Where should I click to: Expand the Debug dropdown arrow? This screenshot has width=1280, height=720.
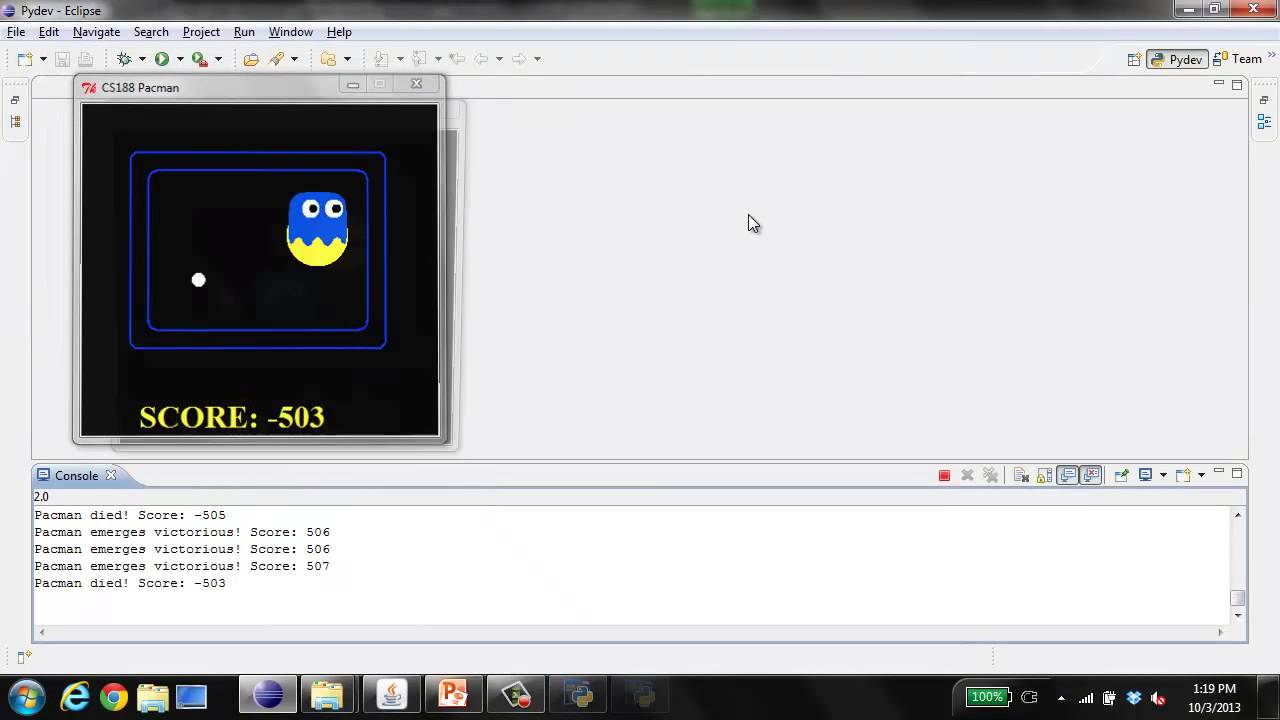coord(142,59)
